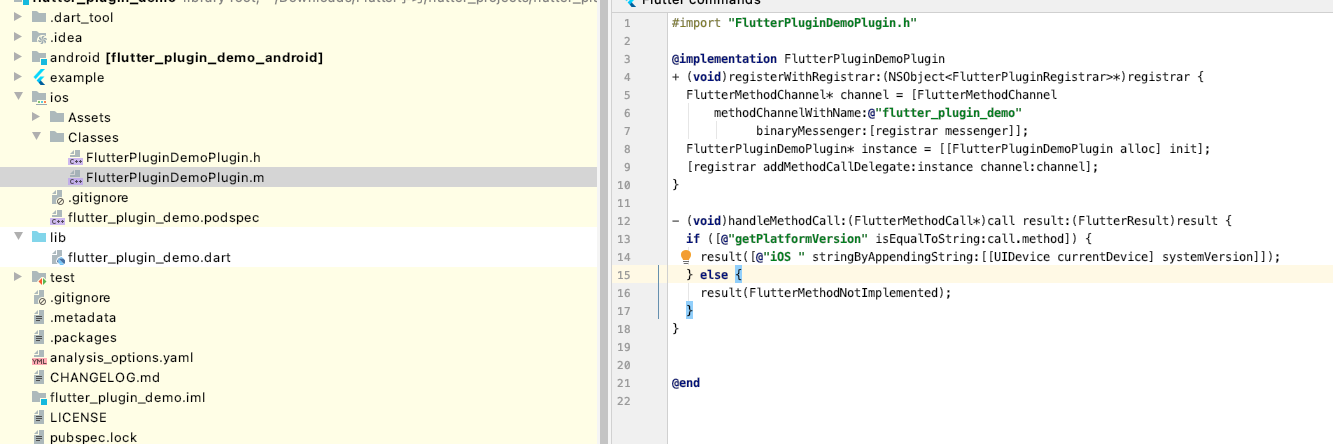Screen dimensions: 1333x444
Task: Select LICENSE file in project tree
Action: pyautogui.click(x=78, y=417)
